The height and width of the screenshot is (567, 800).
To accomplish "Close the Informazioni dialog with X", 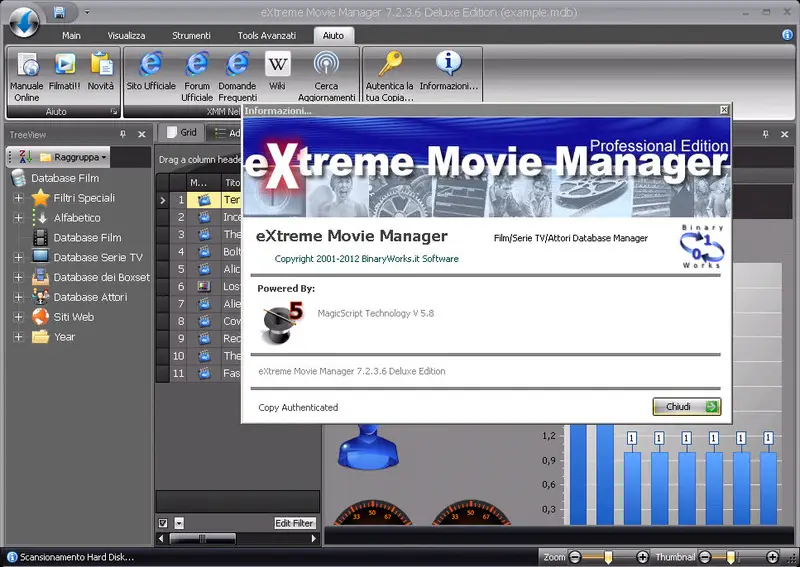I will pyautogui.click(x=724, y=110).
